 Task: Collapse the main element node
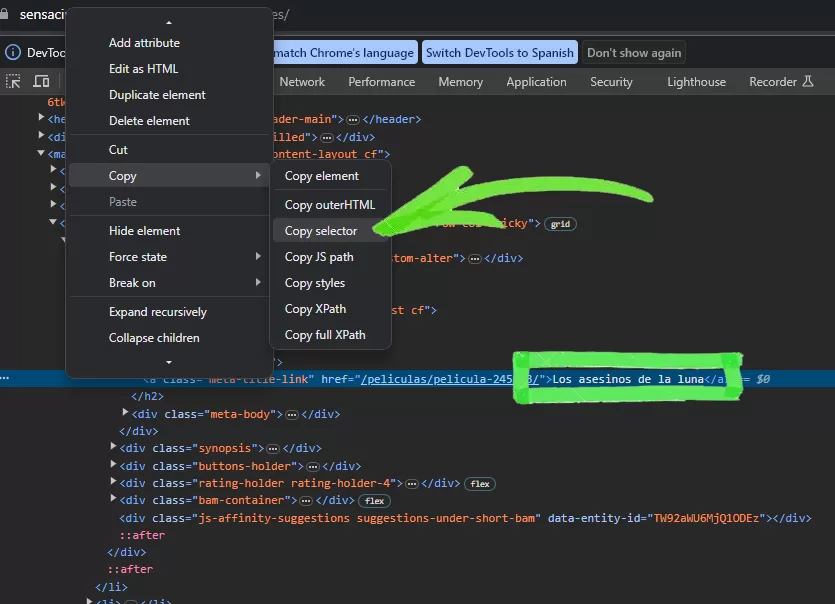click(x=40, y=153)
